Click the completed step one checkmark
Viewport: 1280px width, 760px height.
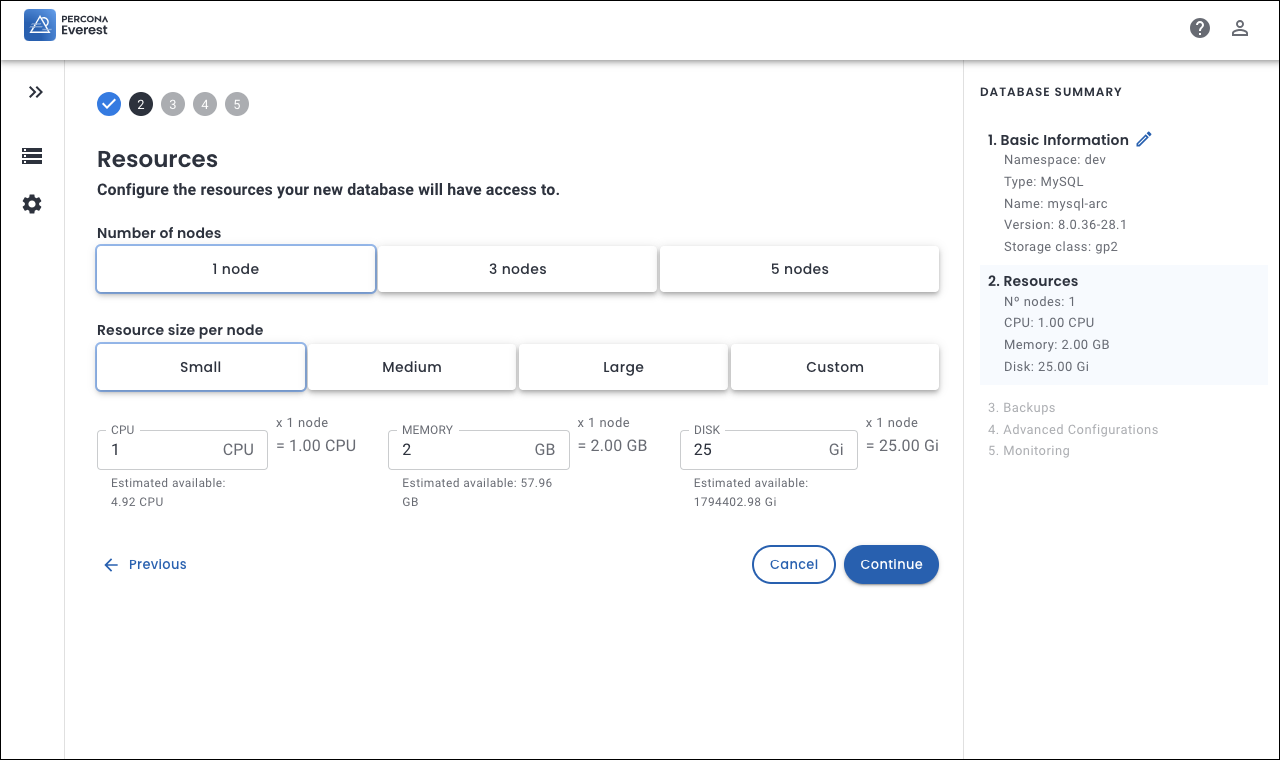point(109,104)
